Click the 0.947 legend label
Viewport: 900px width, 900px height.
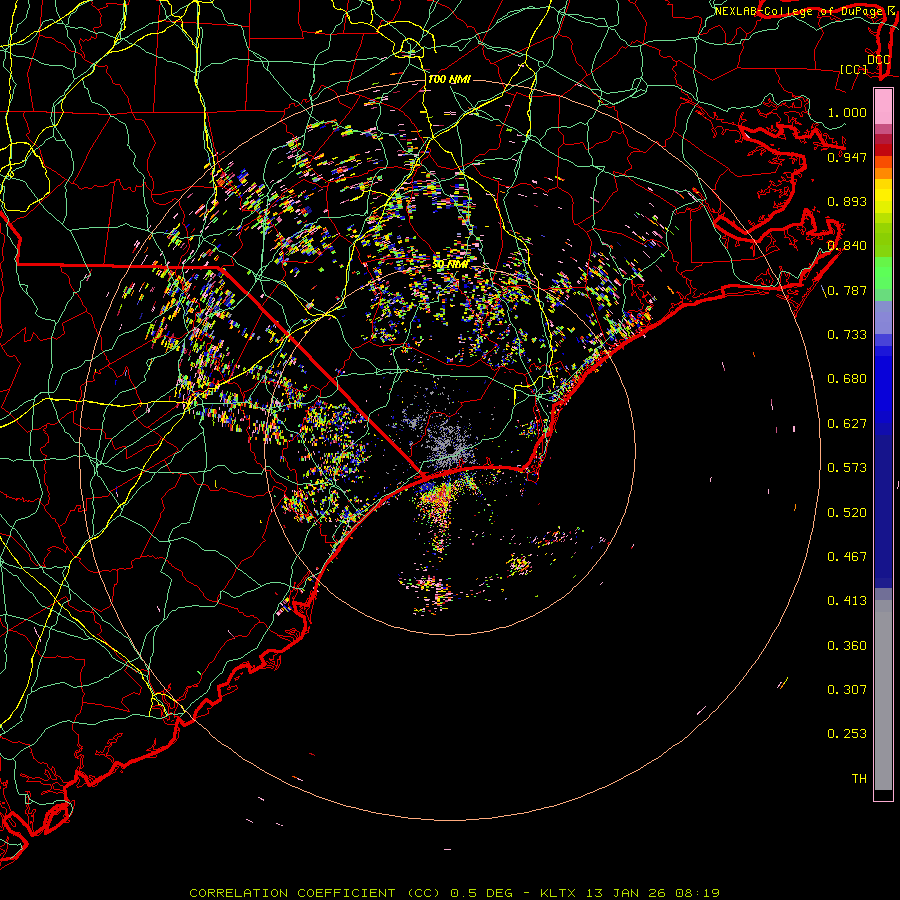[847, 157]
